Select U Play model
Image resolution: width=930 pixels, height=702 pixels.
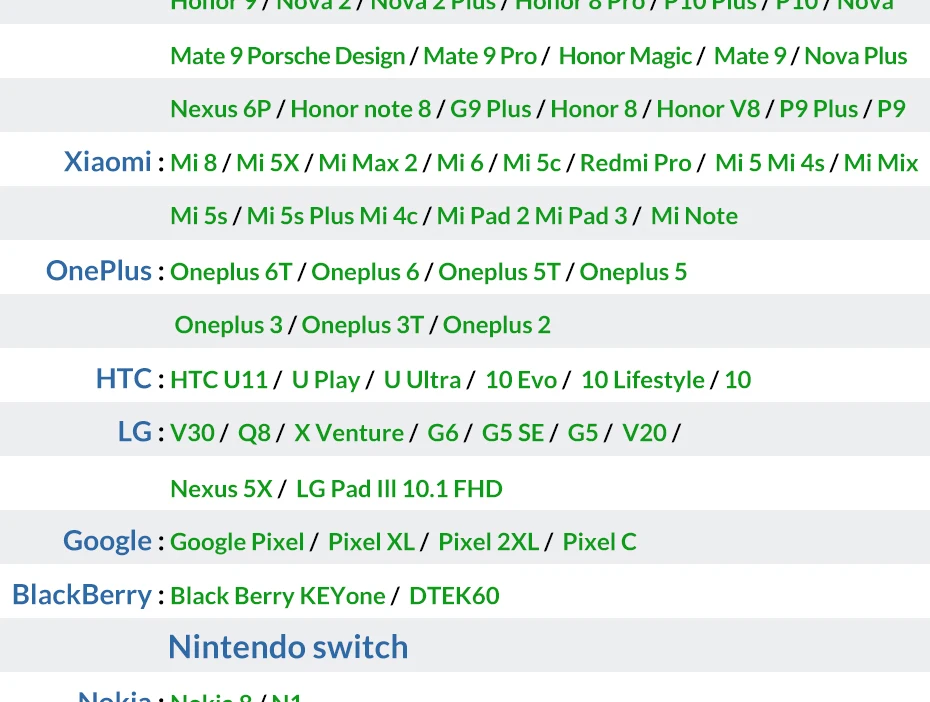tap(326, 380)
